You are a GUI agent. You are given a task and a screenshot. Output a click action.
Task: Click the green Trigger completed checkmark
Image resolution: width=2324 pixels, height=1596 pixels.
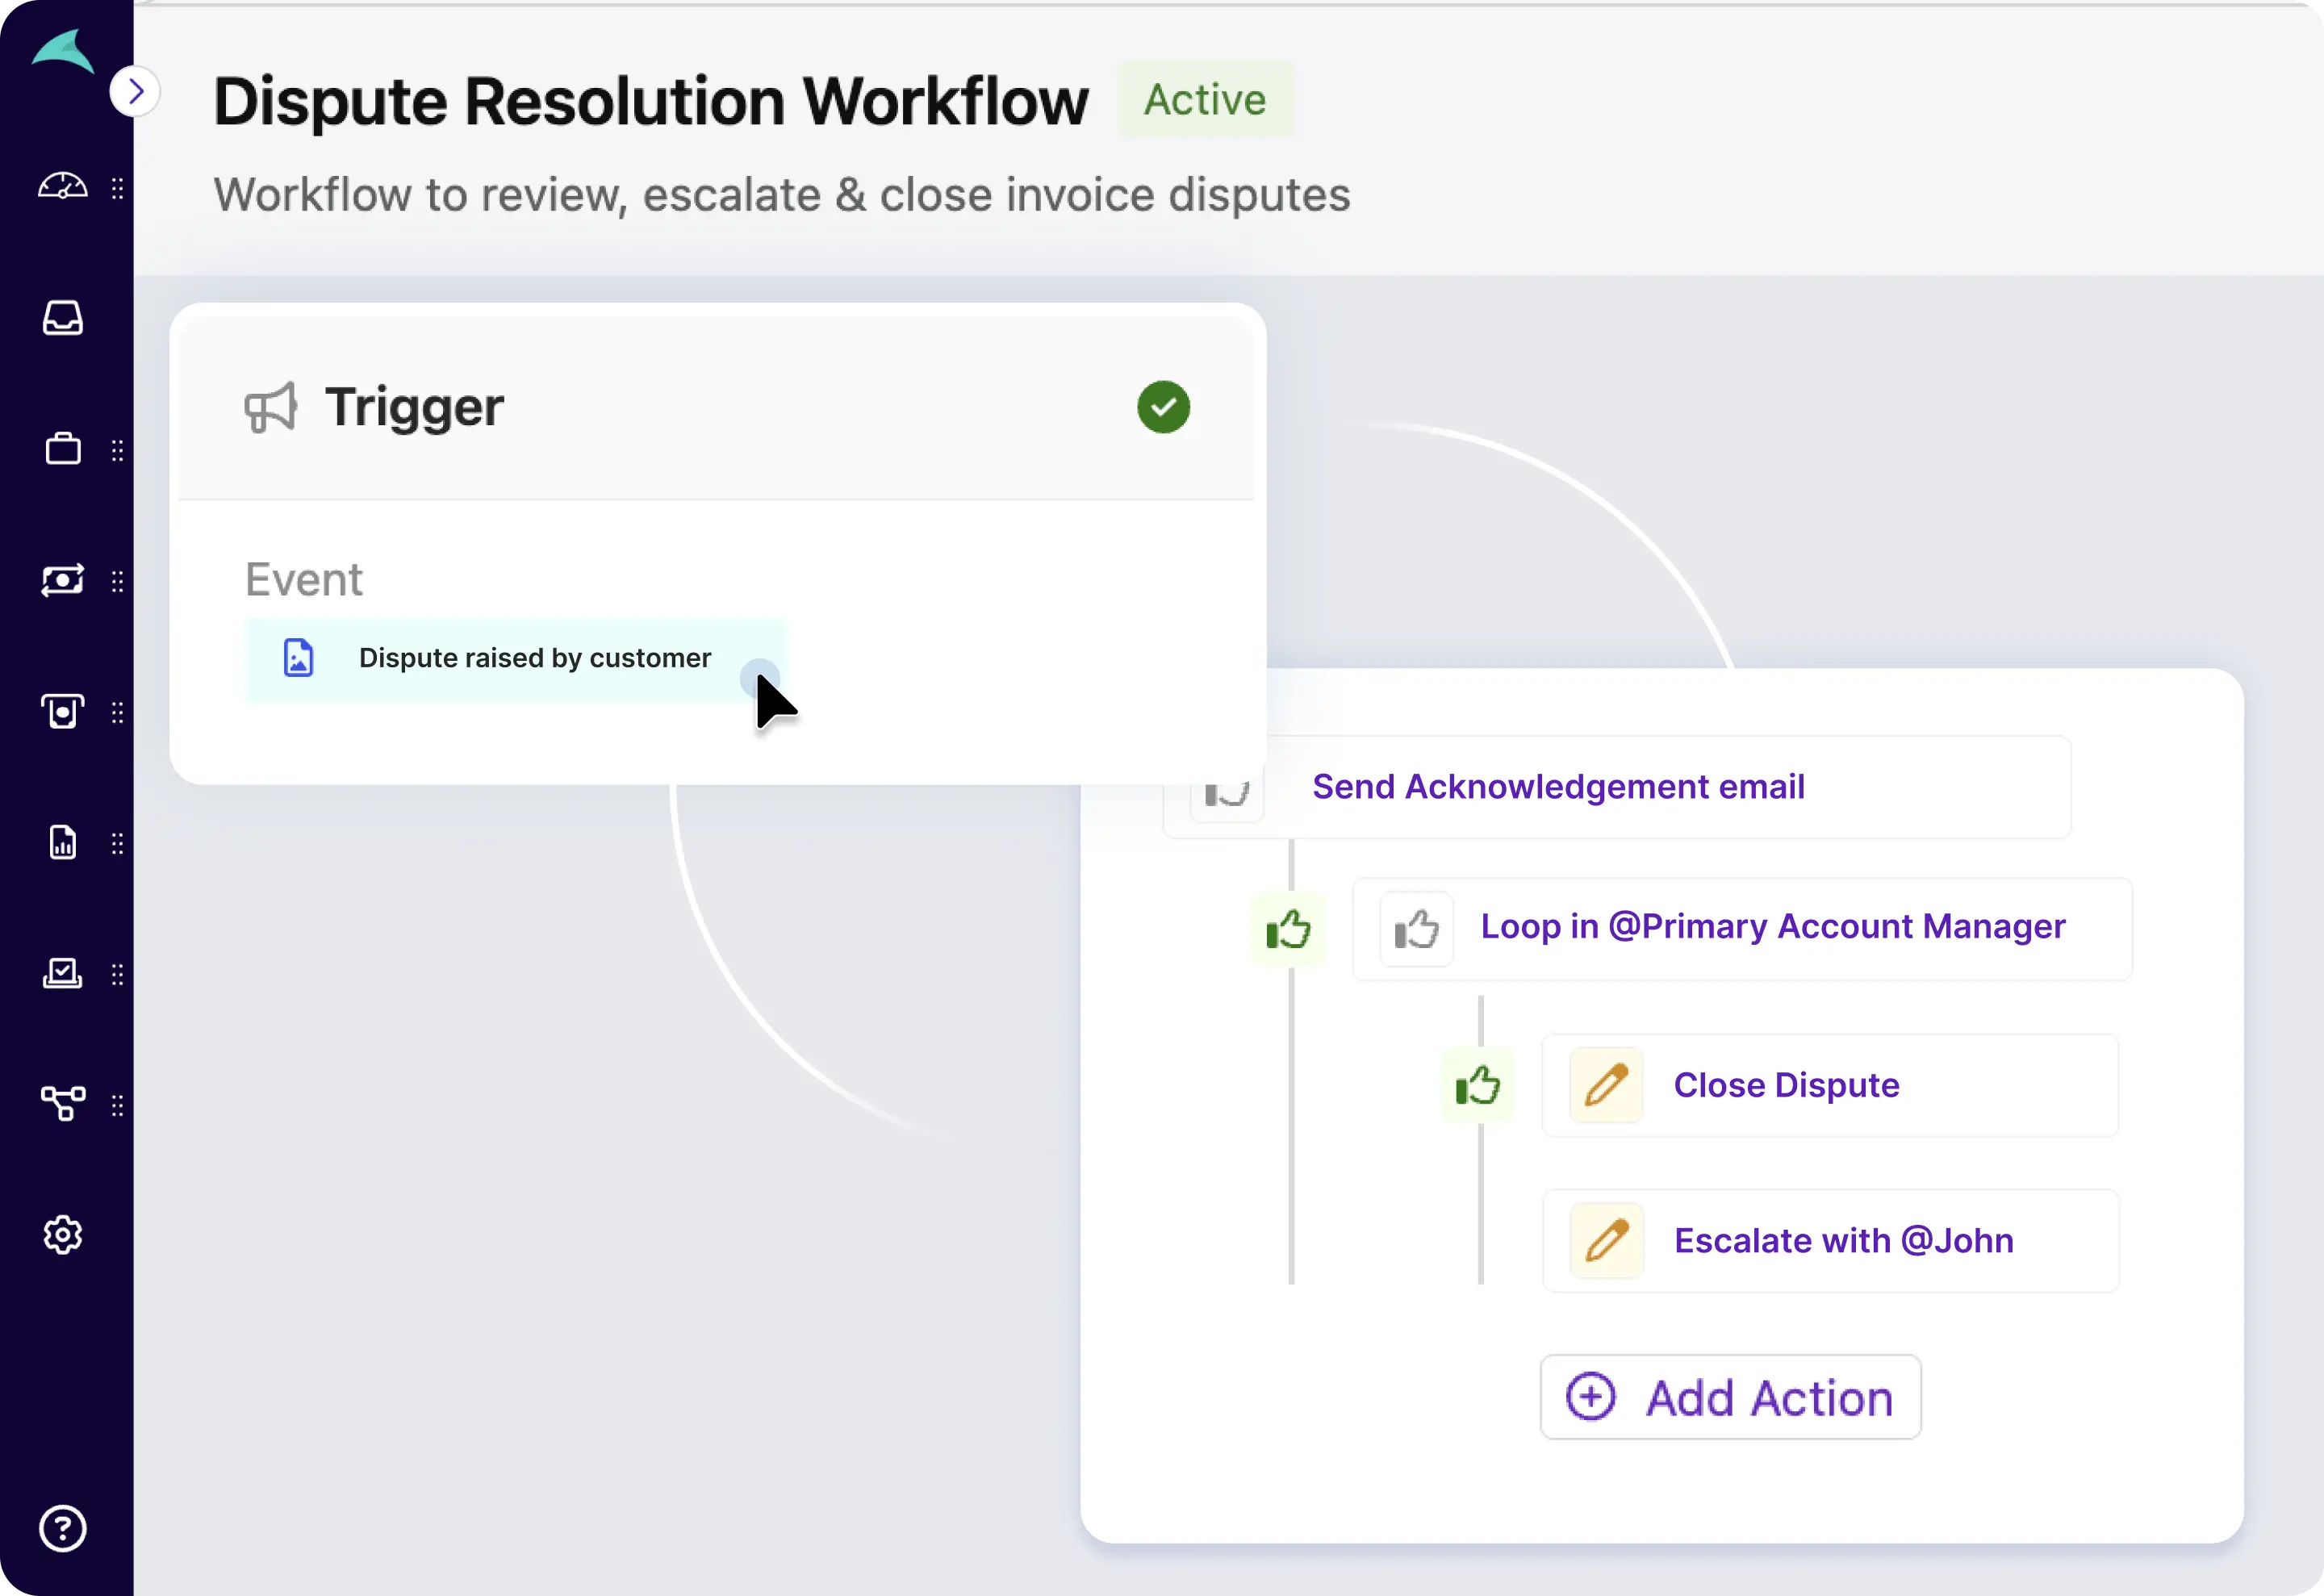pyautogui.click(x=1163, y=407)
